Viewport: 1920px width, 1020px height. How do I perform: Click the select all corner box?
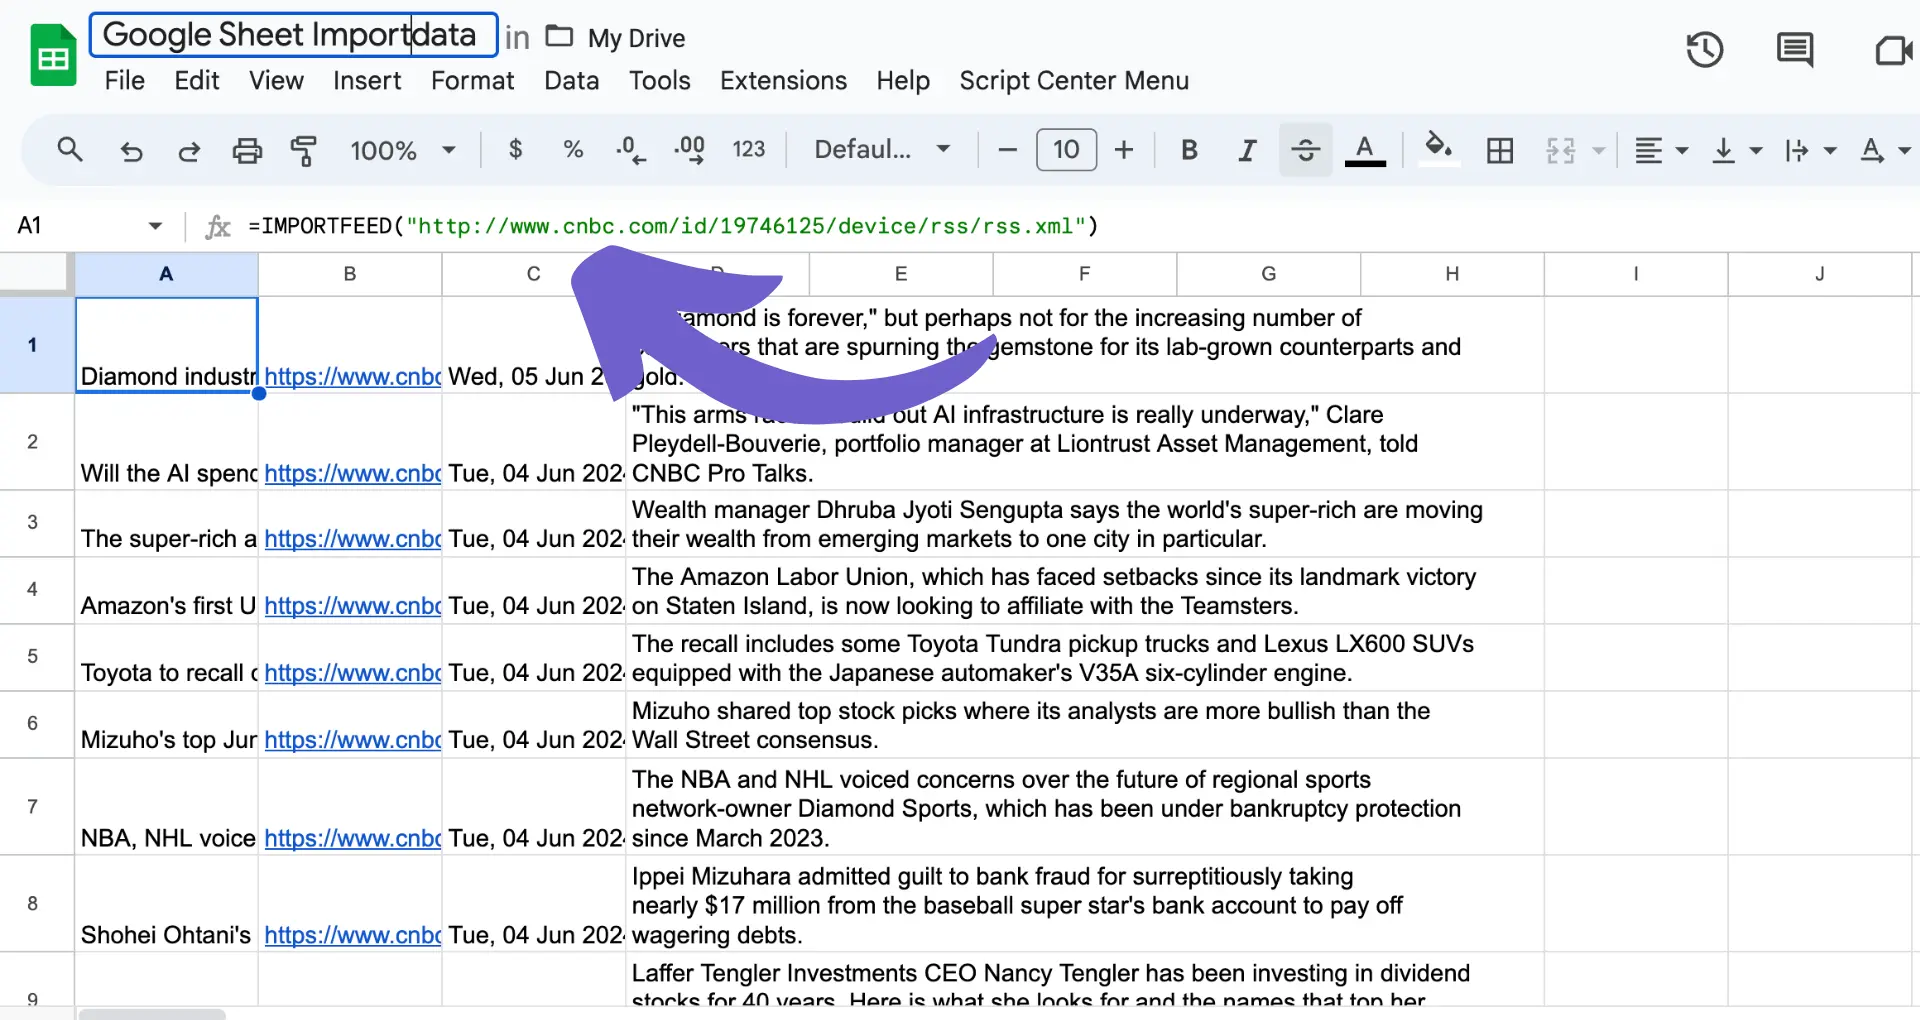click(x=36, y=274)
